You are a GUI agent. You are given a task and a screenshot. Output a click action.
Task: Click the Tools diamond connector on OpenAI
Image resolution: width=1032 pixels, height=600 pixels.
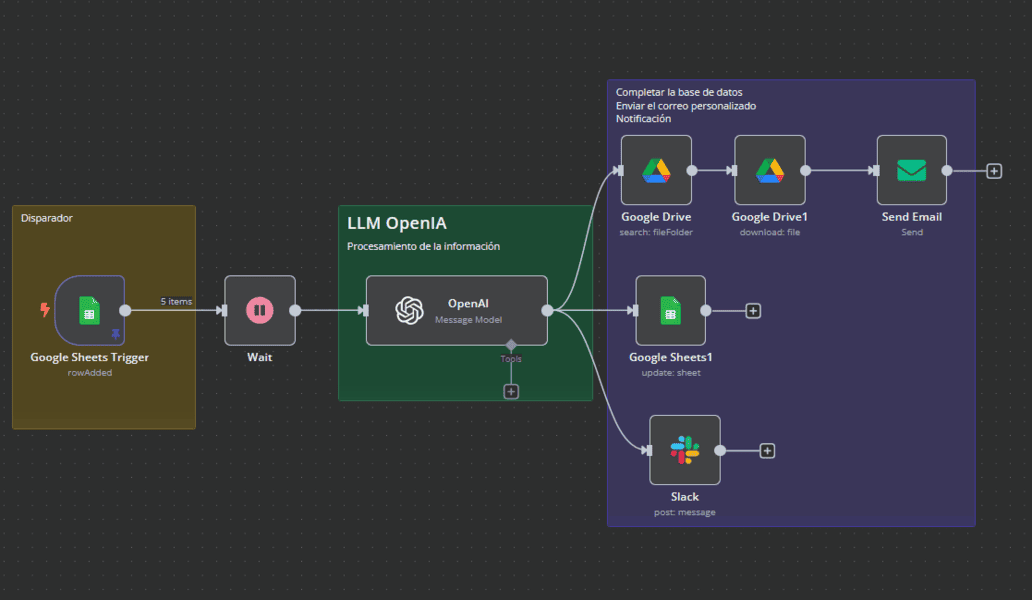click(x=511, y=345)
